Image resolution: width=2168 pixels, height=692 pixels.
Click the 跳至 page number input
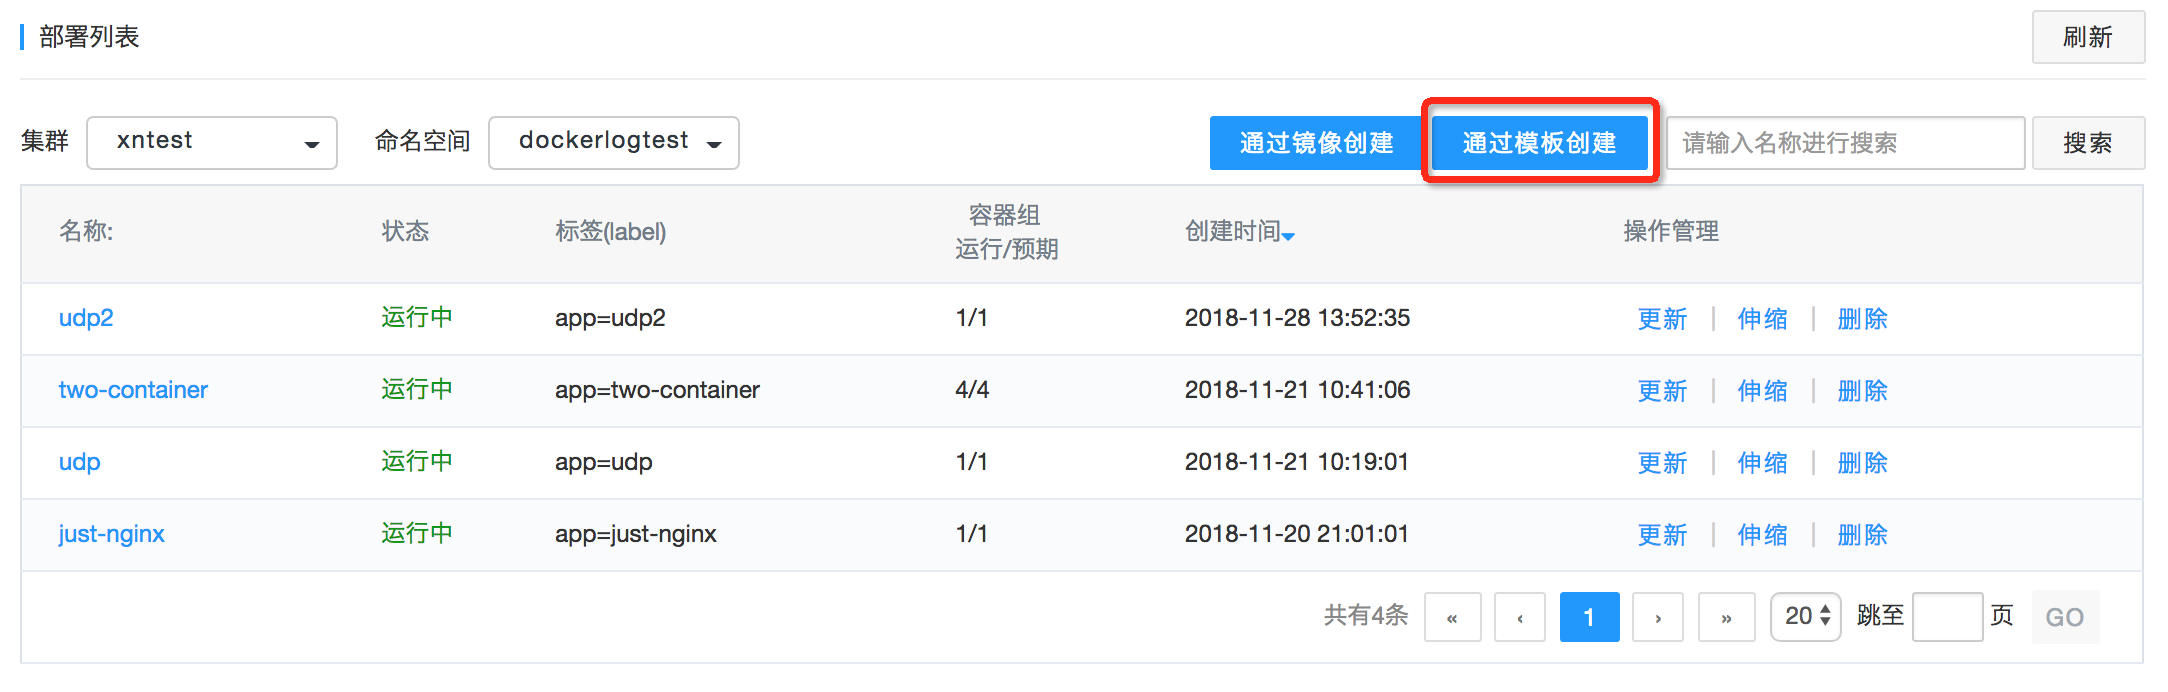tap(1947, 617)
